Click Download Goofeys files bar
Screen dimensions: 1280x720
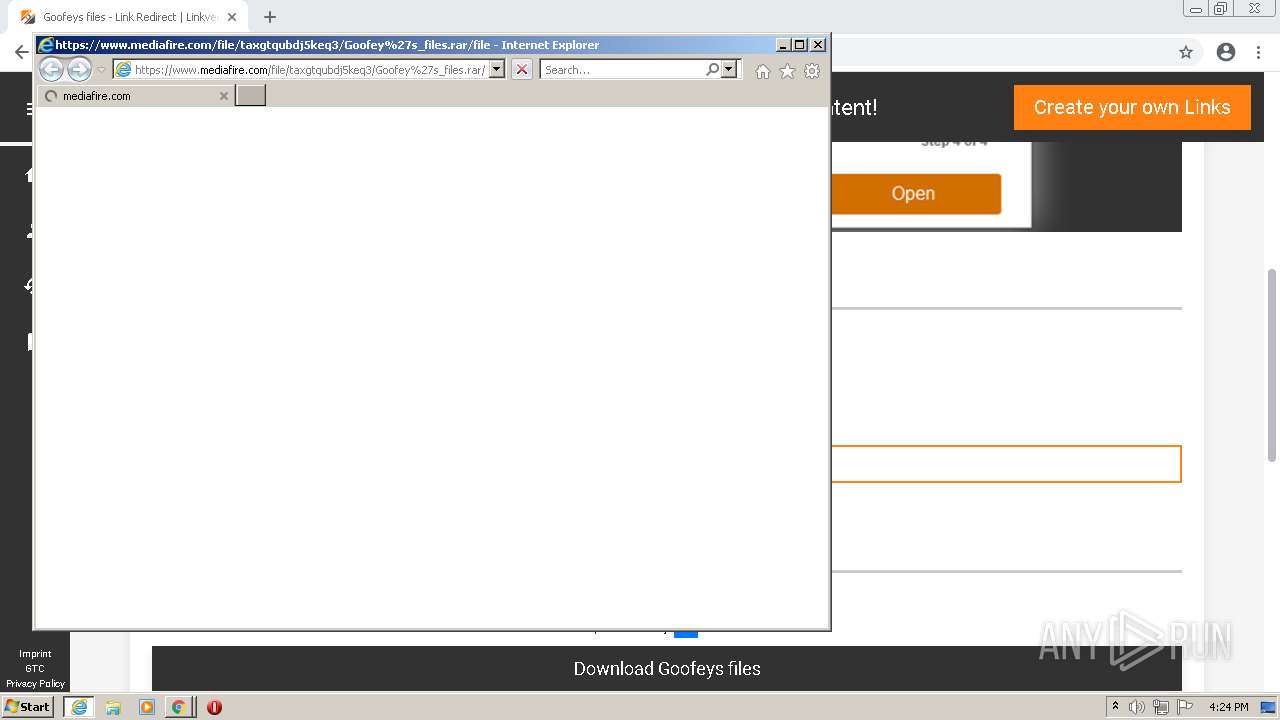click(667, 668)
